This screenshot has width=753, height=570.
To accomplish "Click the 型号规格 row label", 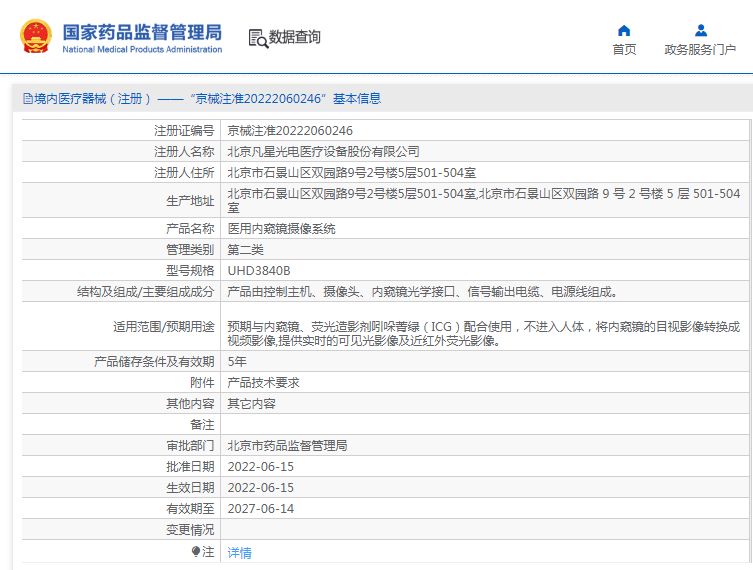I will pos(190,271).
